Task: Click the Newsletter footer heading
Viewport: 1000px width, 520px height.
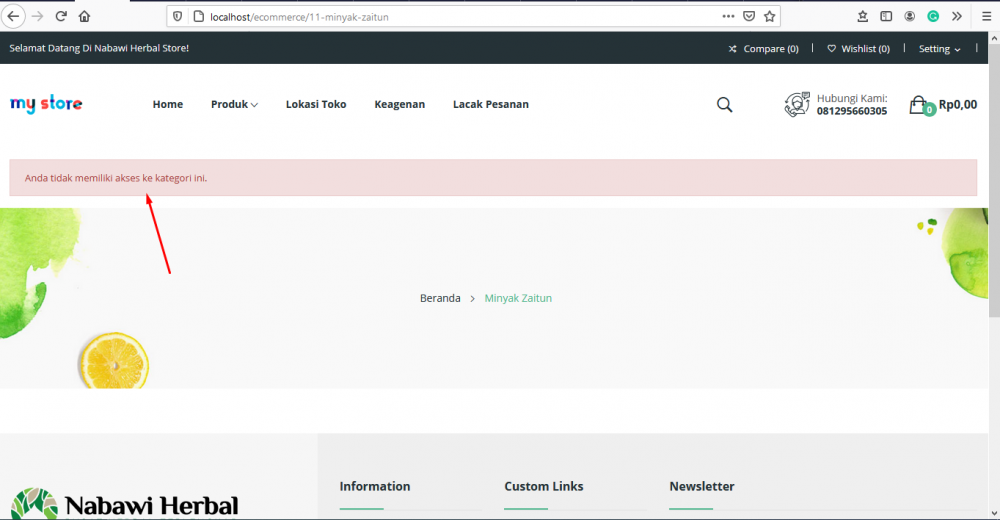Action: pyautogui.click(x=702, y=486)
